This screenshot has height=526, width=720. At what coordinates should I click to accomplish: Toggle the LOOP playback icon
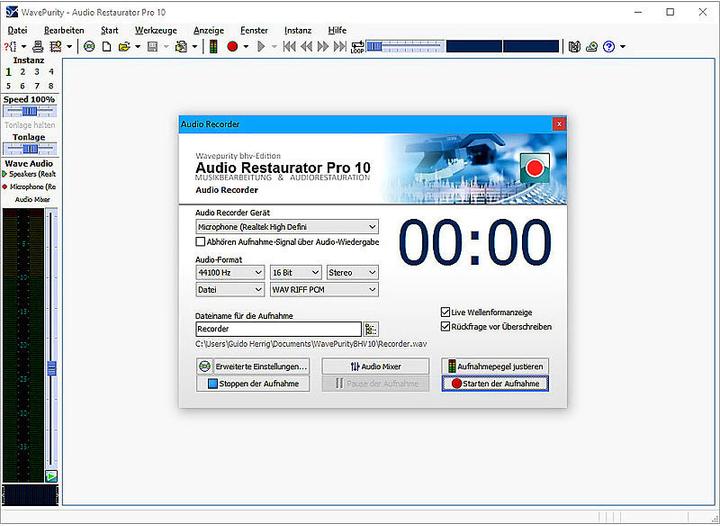coord(357,46)
